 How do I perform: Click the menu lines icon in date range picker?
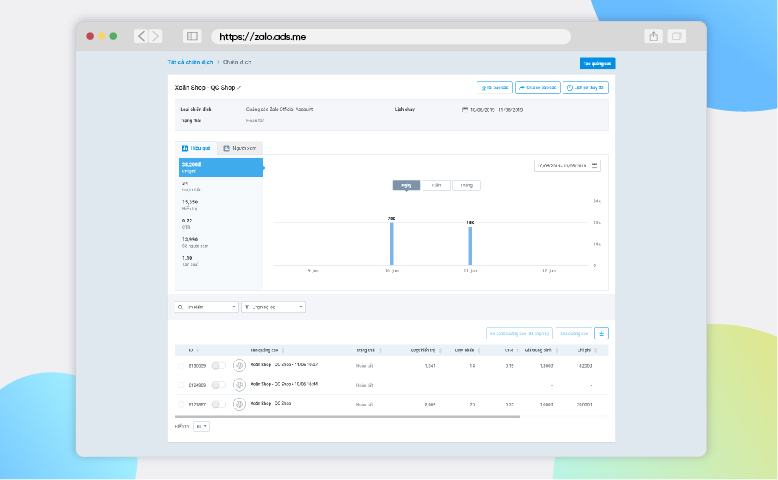594,166
